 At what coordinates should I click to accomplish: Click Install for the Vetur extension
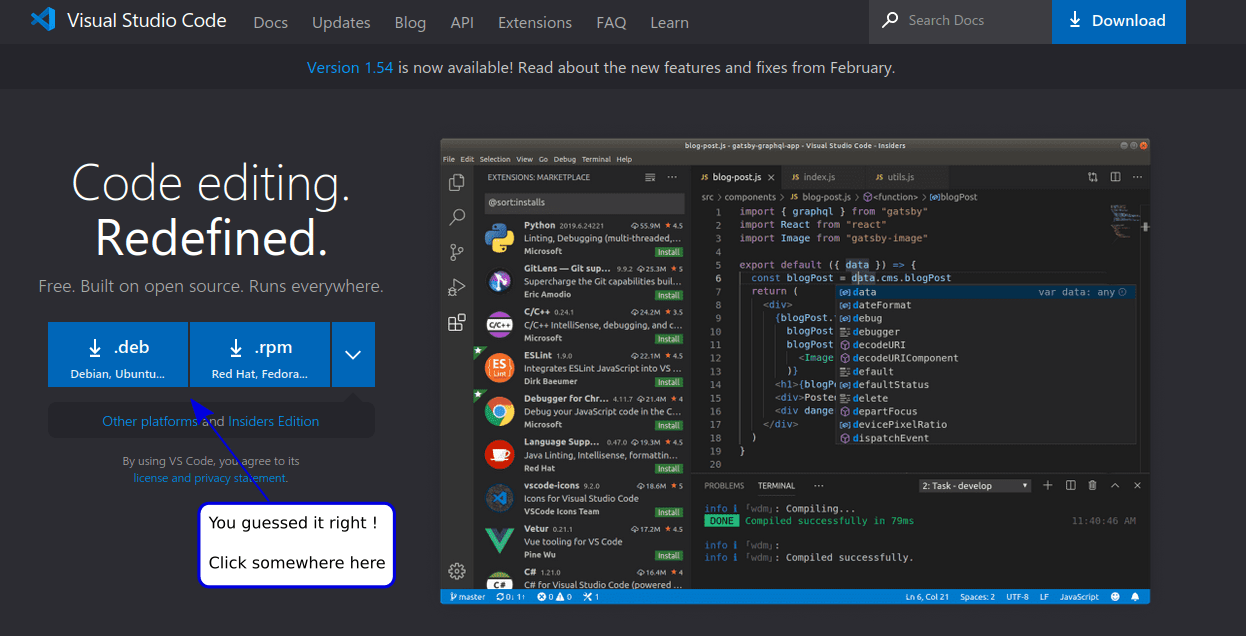[x=669, y=555]
